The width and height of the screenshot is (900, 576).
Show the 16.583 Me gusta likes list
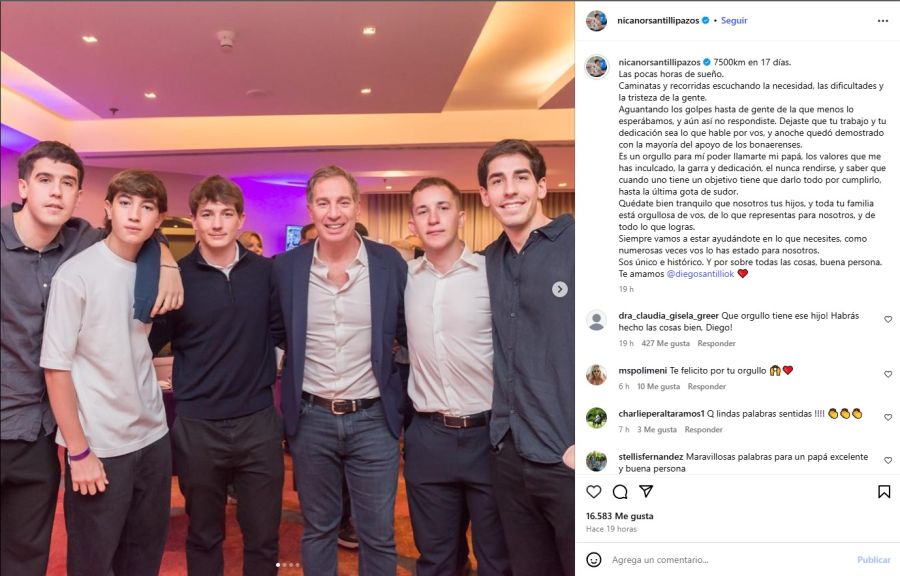(x=620, y=516)
